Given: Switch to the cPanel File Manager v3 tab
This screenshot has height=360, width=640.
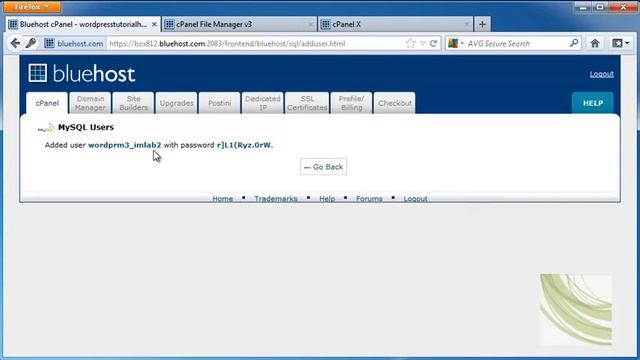Looking at the screenshot, I should [x=239, y=24].
